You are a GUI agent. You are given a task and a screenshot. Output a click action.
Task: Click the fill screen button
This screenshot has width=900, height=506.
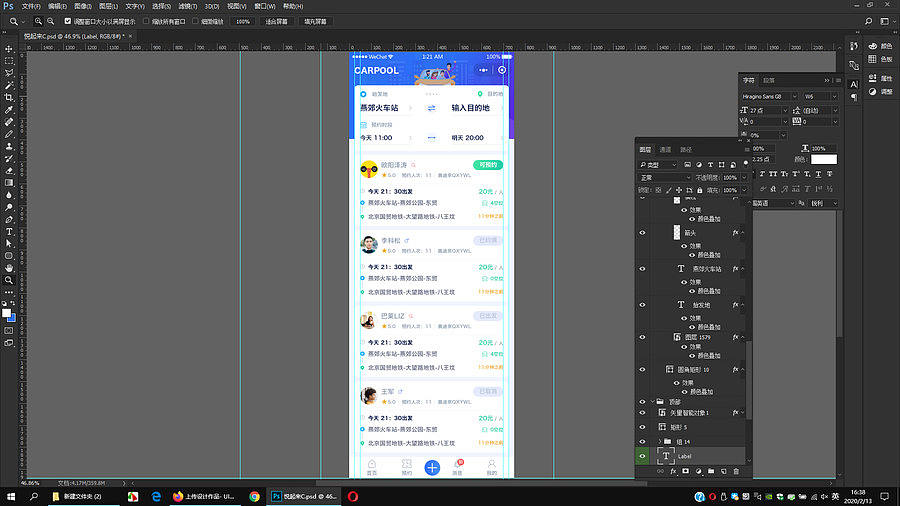coord(315,21)
